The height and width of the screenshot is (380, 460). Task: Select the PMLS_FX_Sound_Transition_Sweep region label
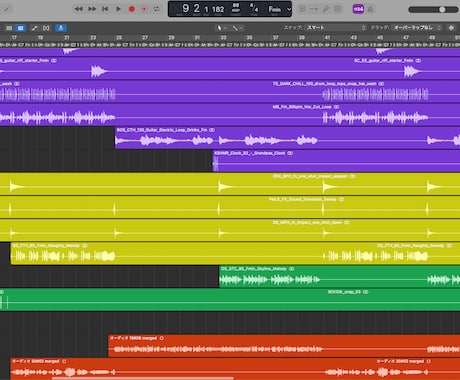coord(303,199)
